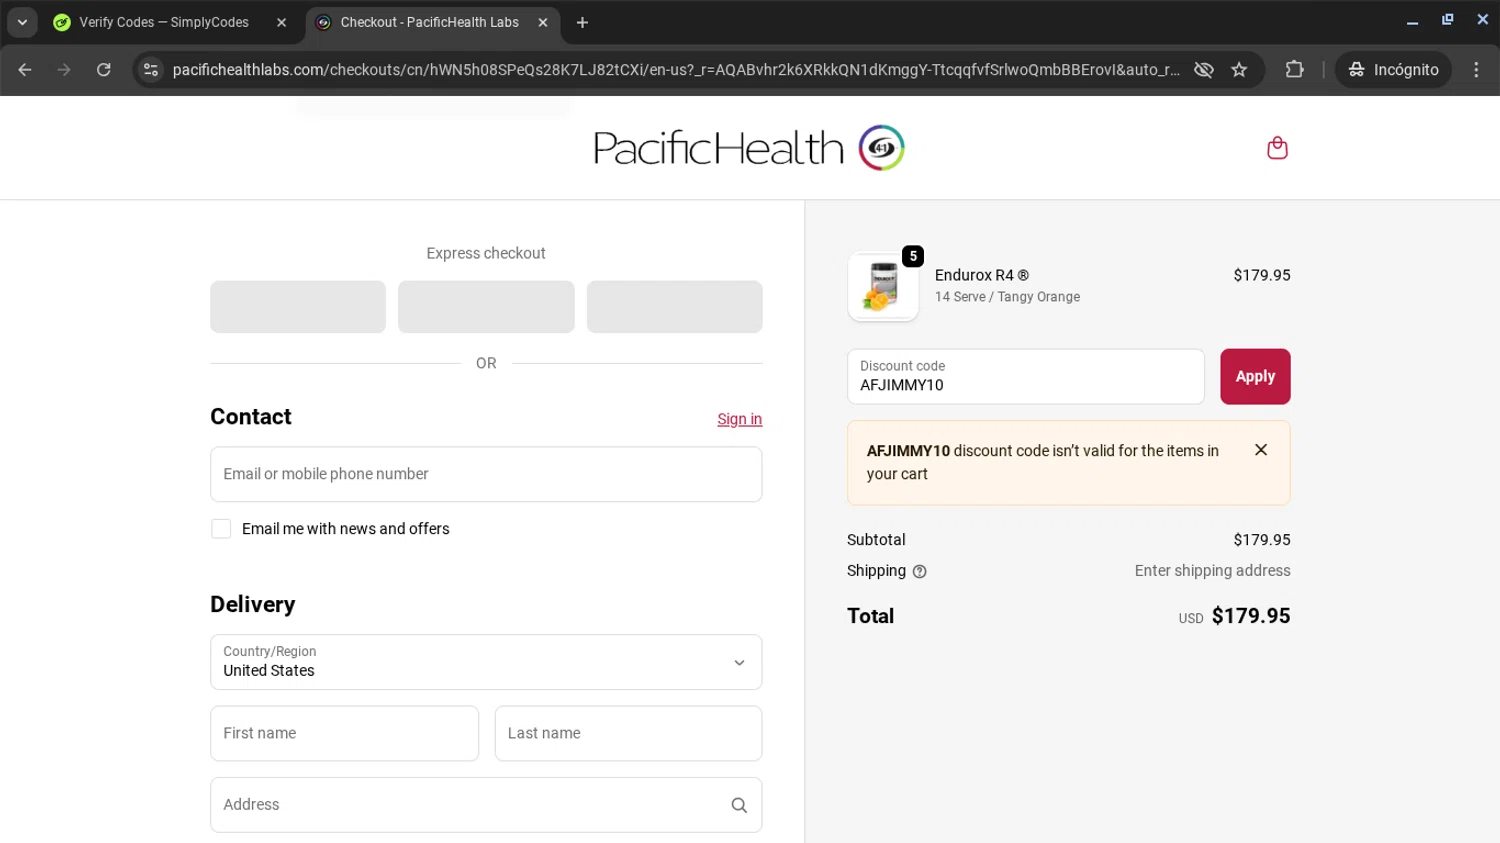Expand the Country/Region dropdown
The height and width of the screenshot is (843, 1500).
(x=486, y=662)
